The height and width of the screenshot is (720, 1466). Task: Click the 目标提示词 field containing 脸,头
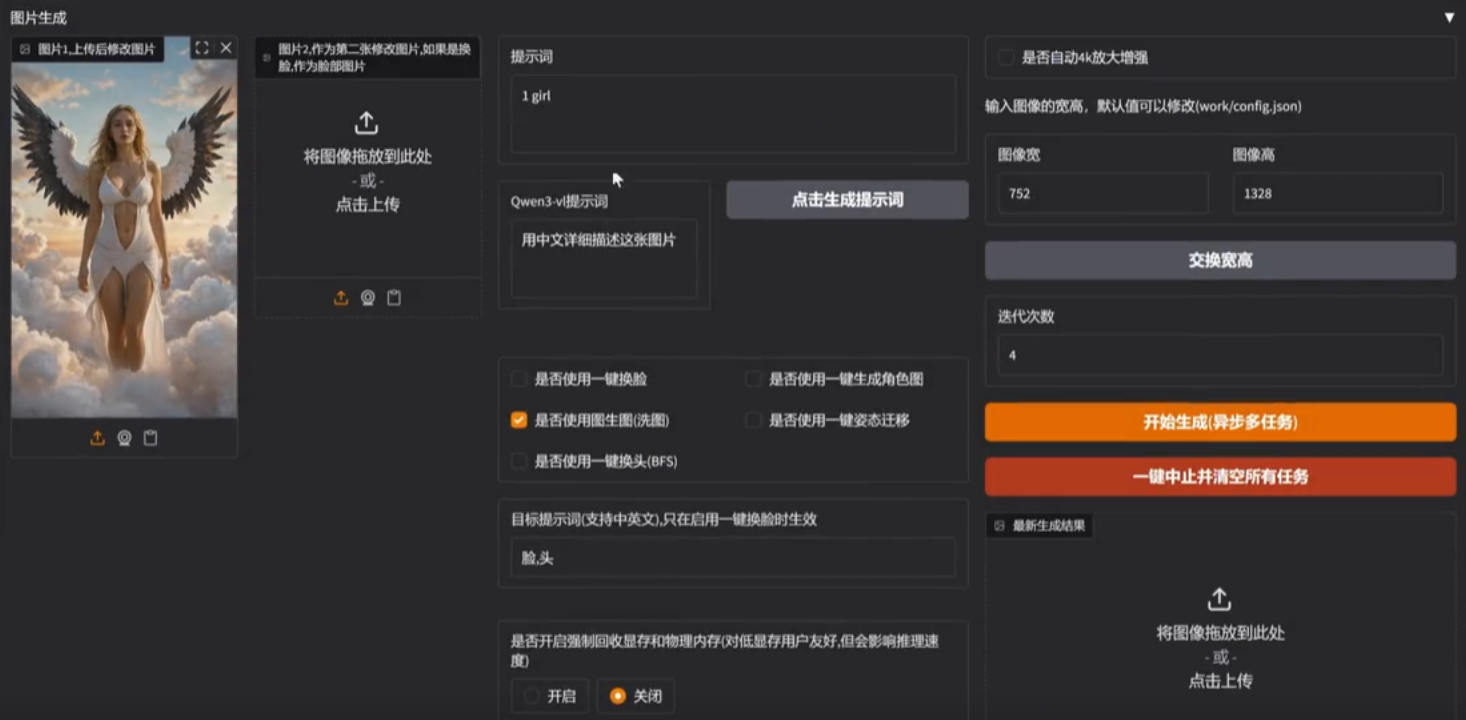coord(733,558)
